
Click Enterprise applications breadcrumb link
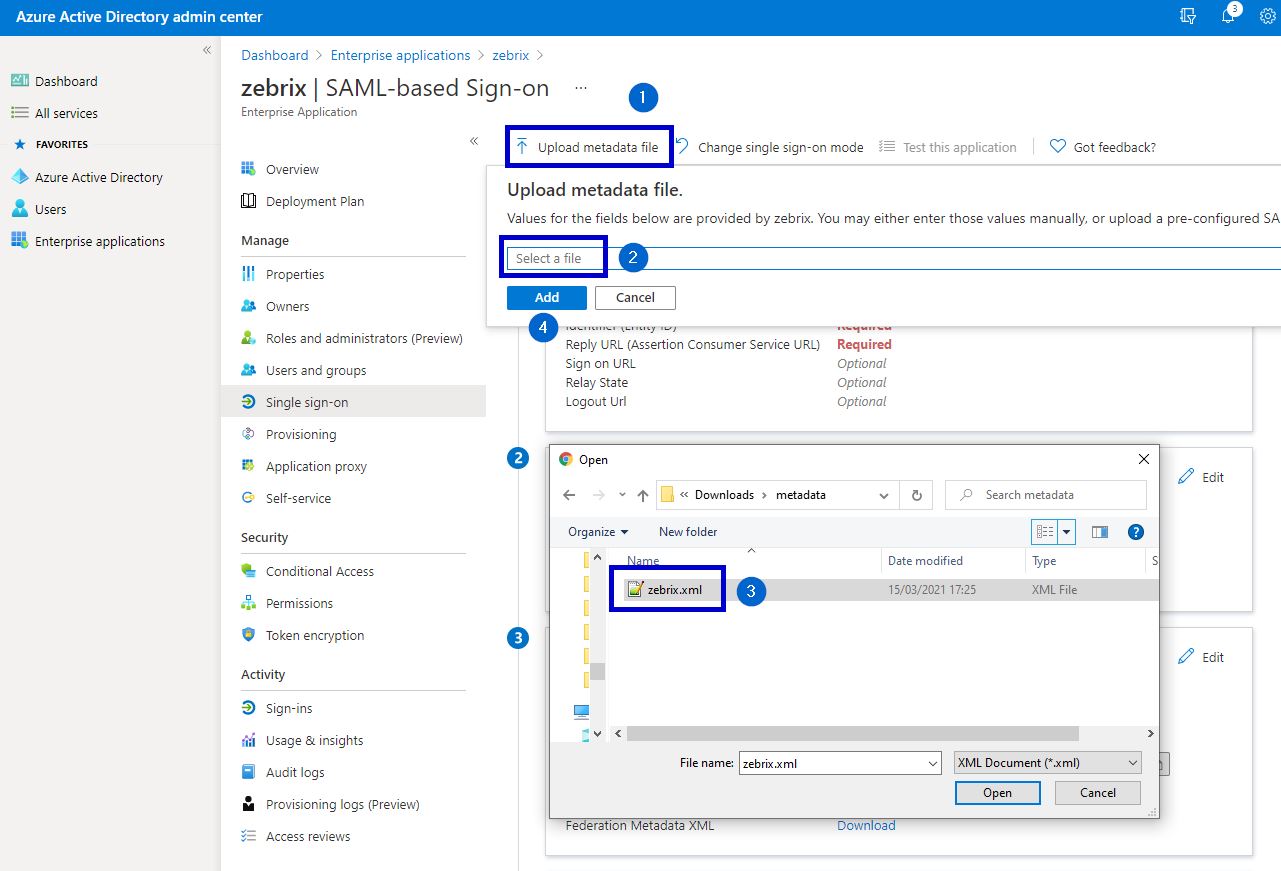click(400, 55)
